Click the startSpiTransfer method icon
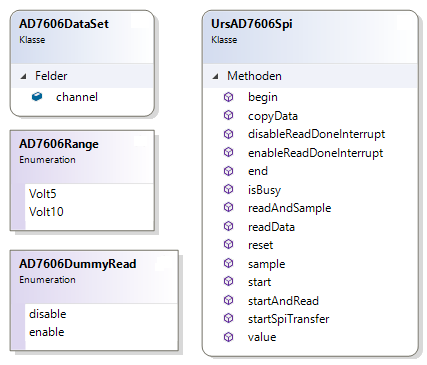This screenshot has height=365, width=427. pos(228,318)
